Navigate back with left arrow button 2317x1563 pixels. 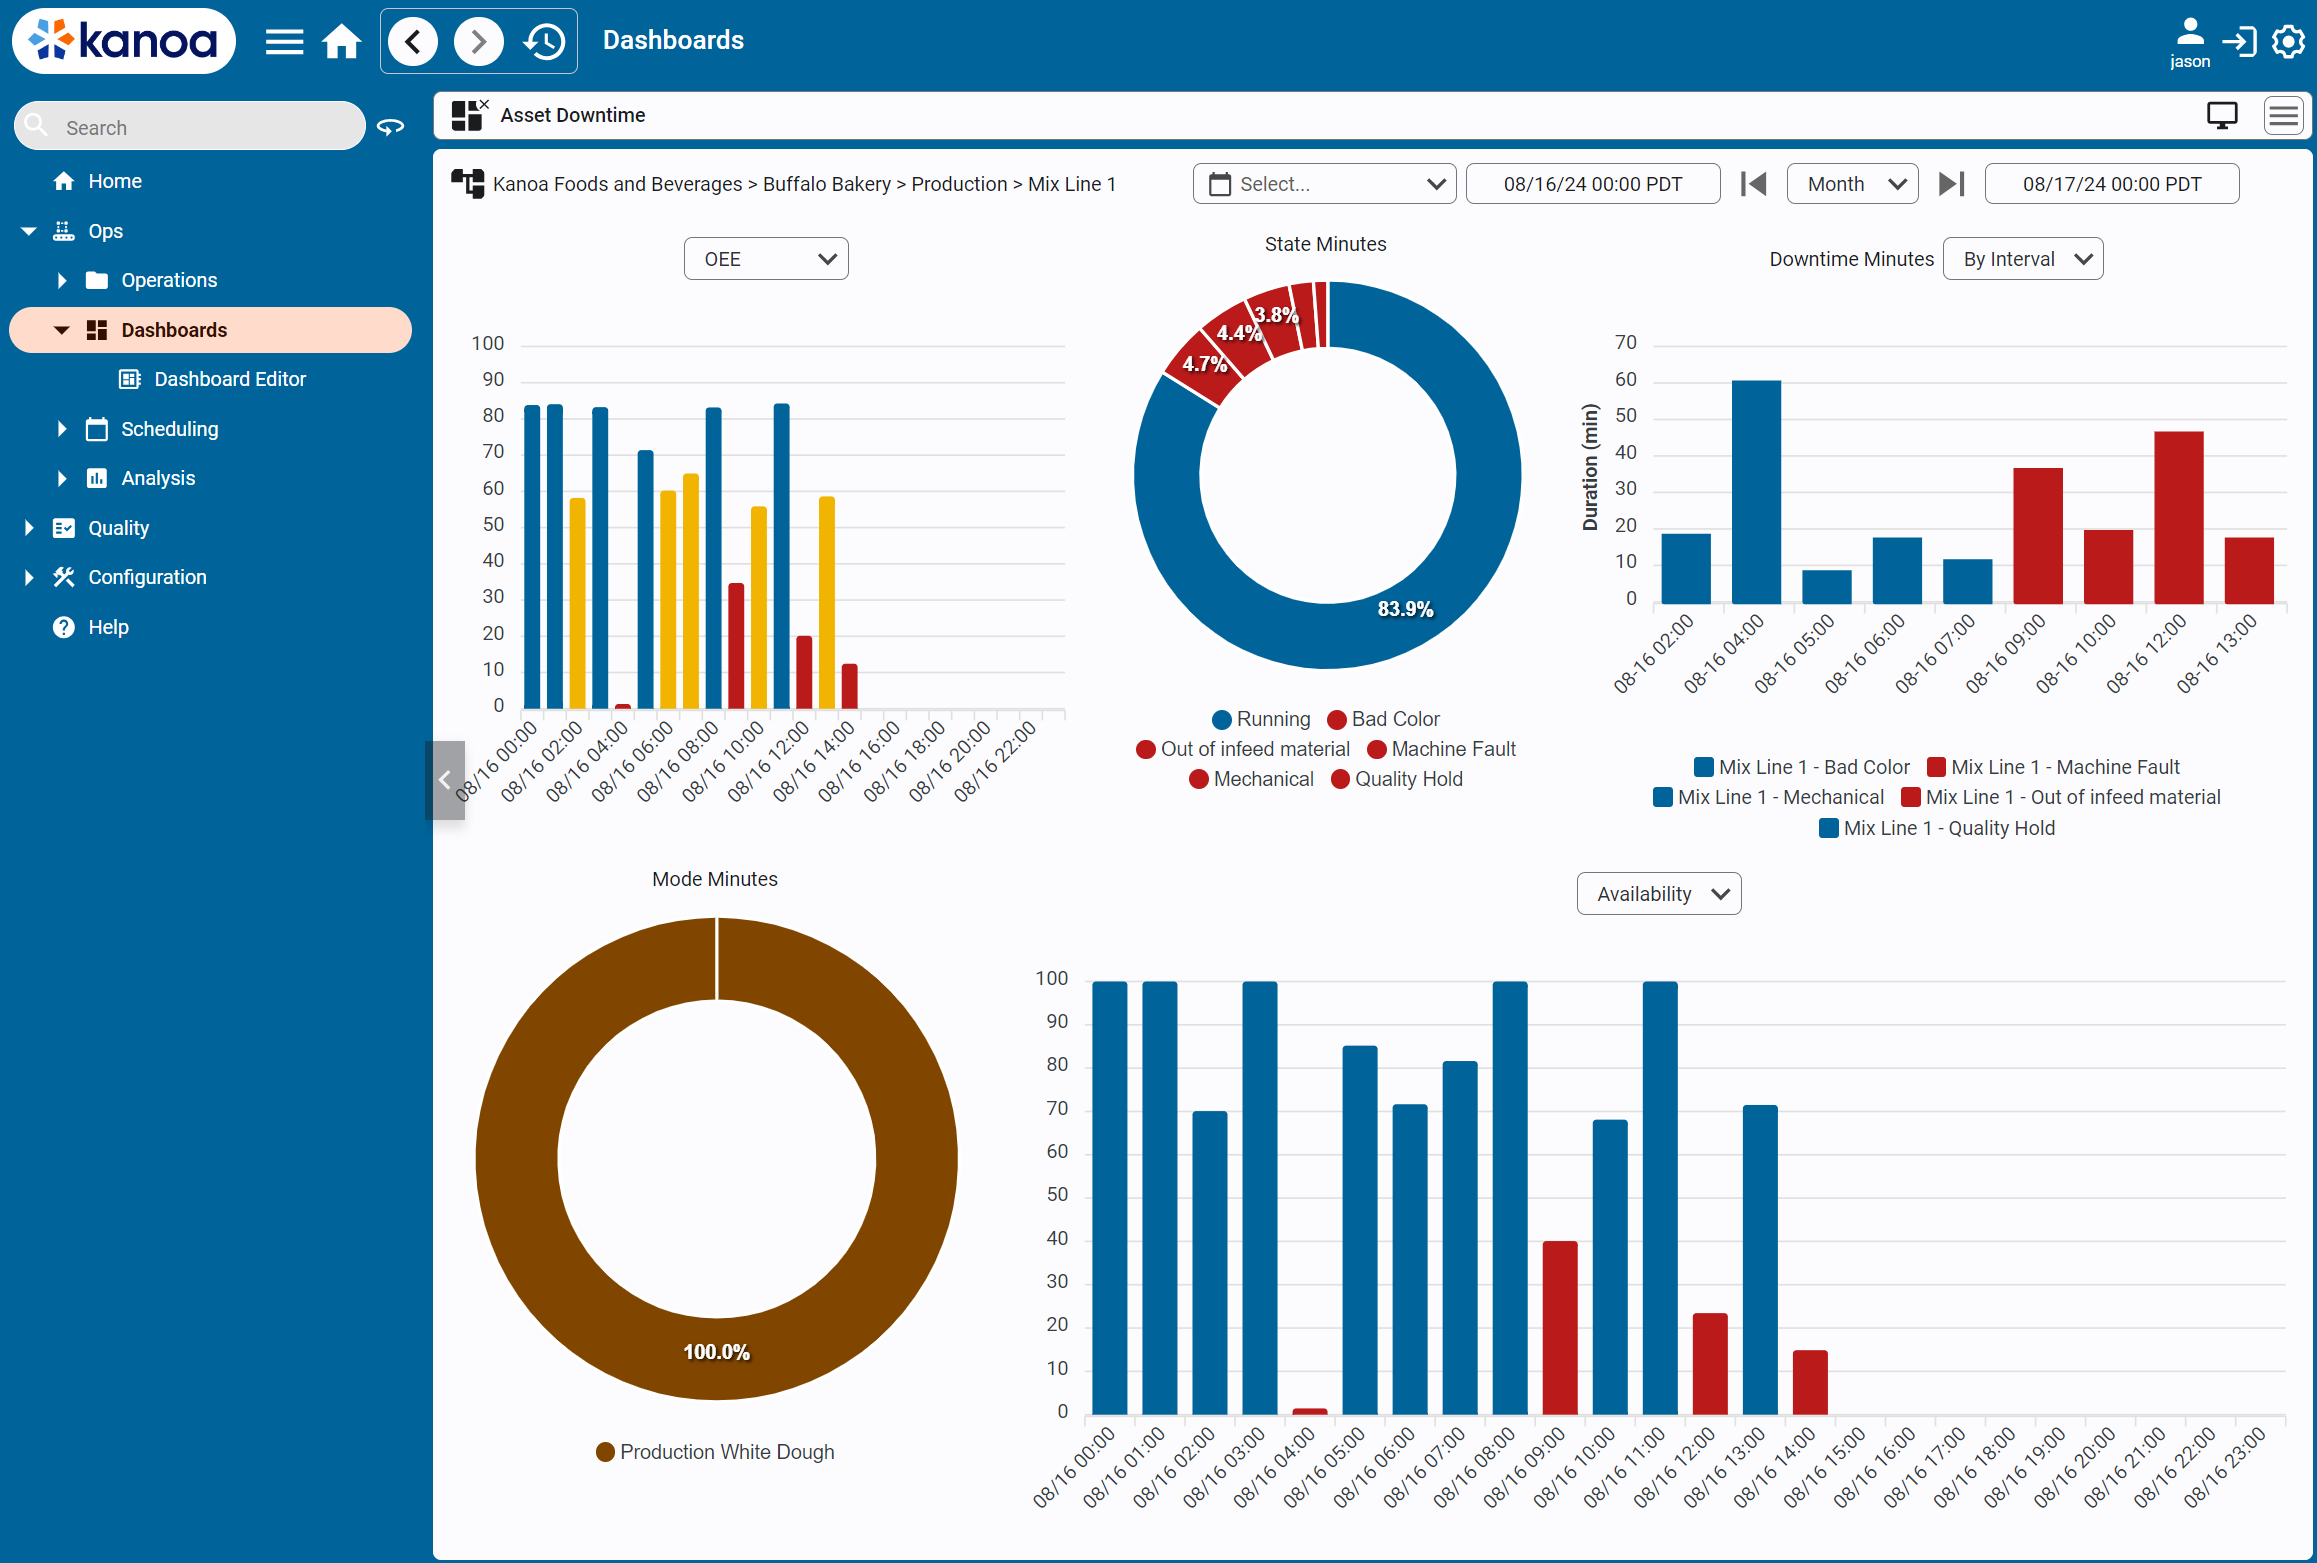pyautogui.click(x=413, y=42)
